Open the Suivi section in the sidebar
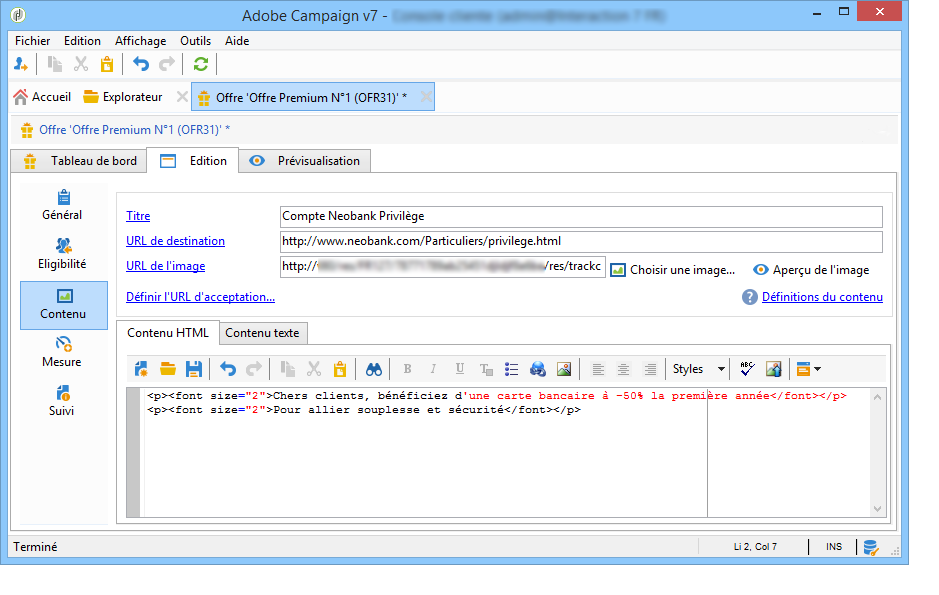Viewport: 939px width, 595px height. click(62, 402)
